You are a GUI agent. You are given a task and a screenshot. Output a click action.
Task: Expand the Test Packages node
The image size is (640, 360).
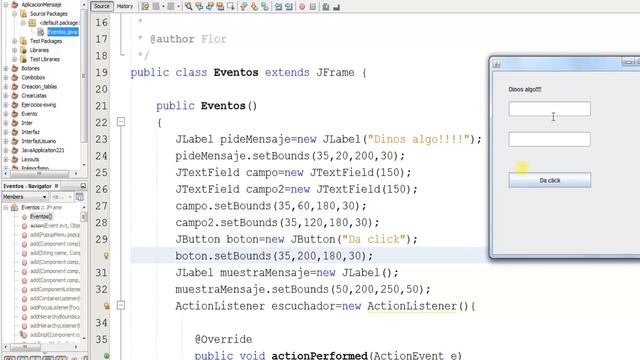coord(14,41)
